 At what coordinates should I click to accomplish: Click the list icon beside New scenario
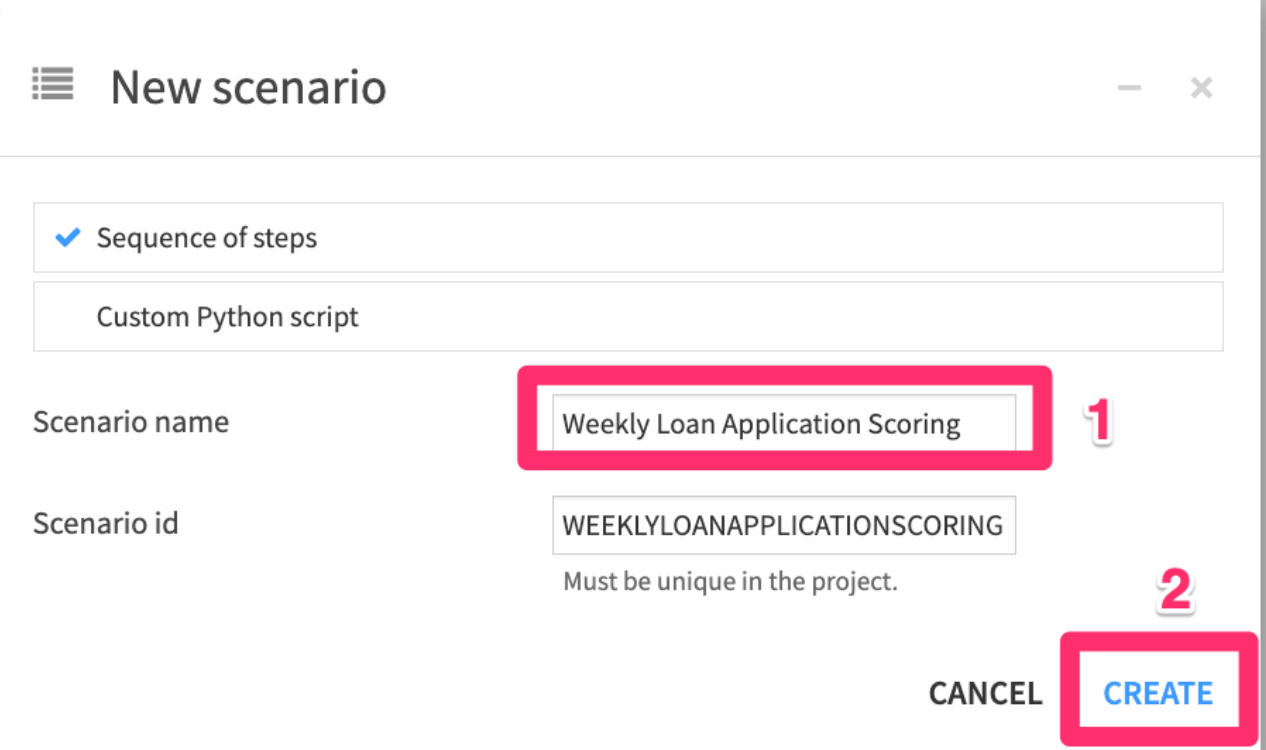coord(52,84)
